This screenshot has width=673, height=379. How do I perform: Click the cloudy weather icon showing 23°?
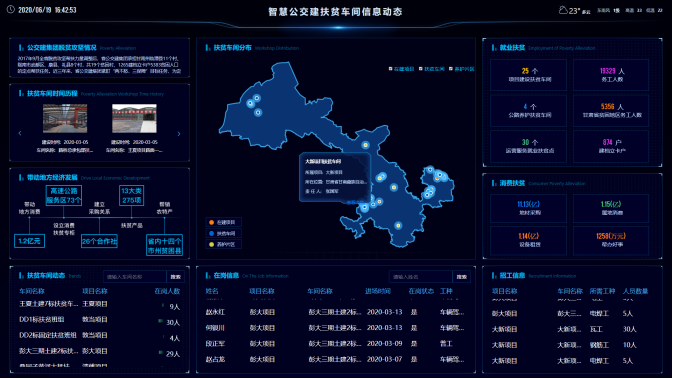point(563,10)
